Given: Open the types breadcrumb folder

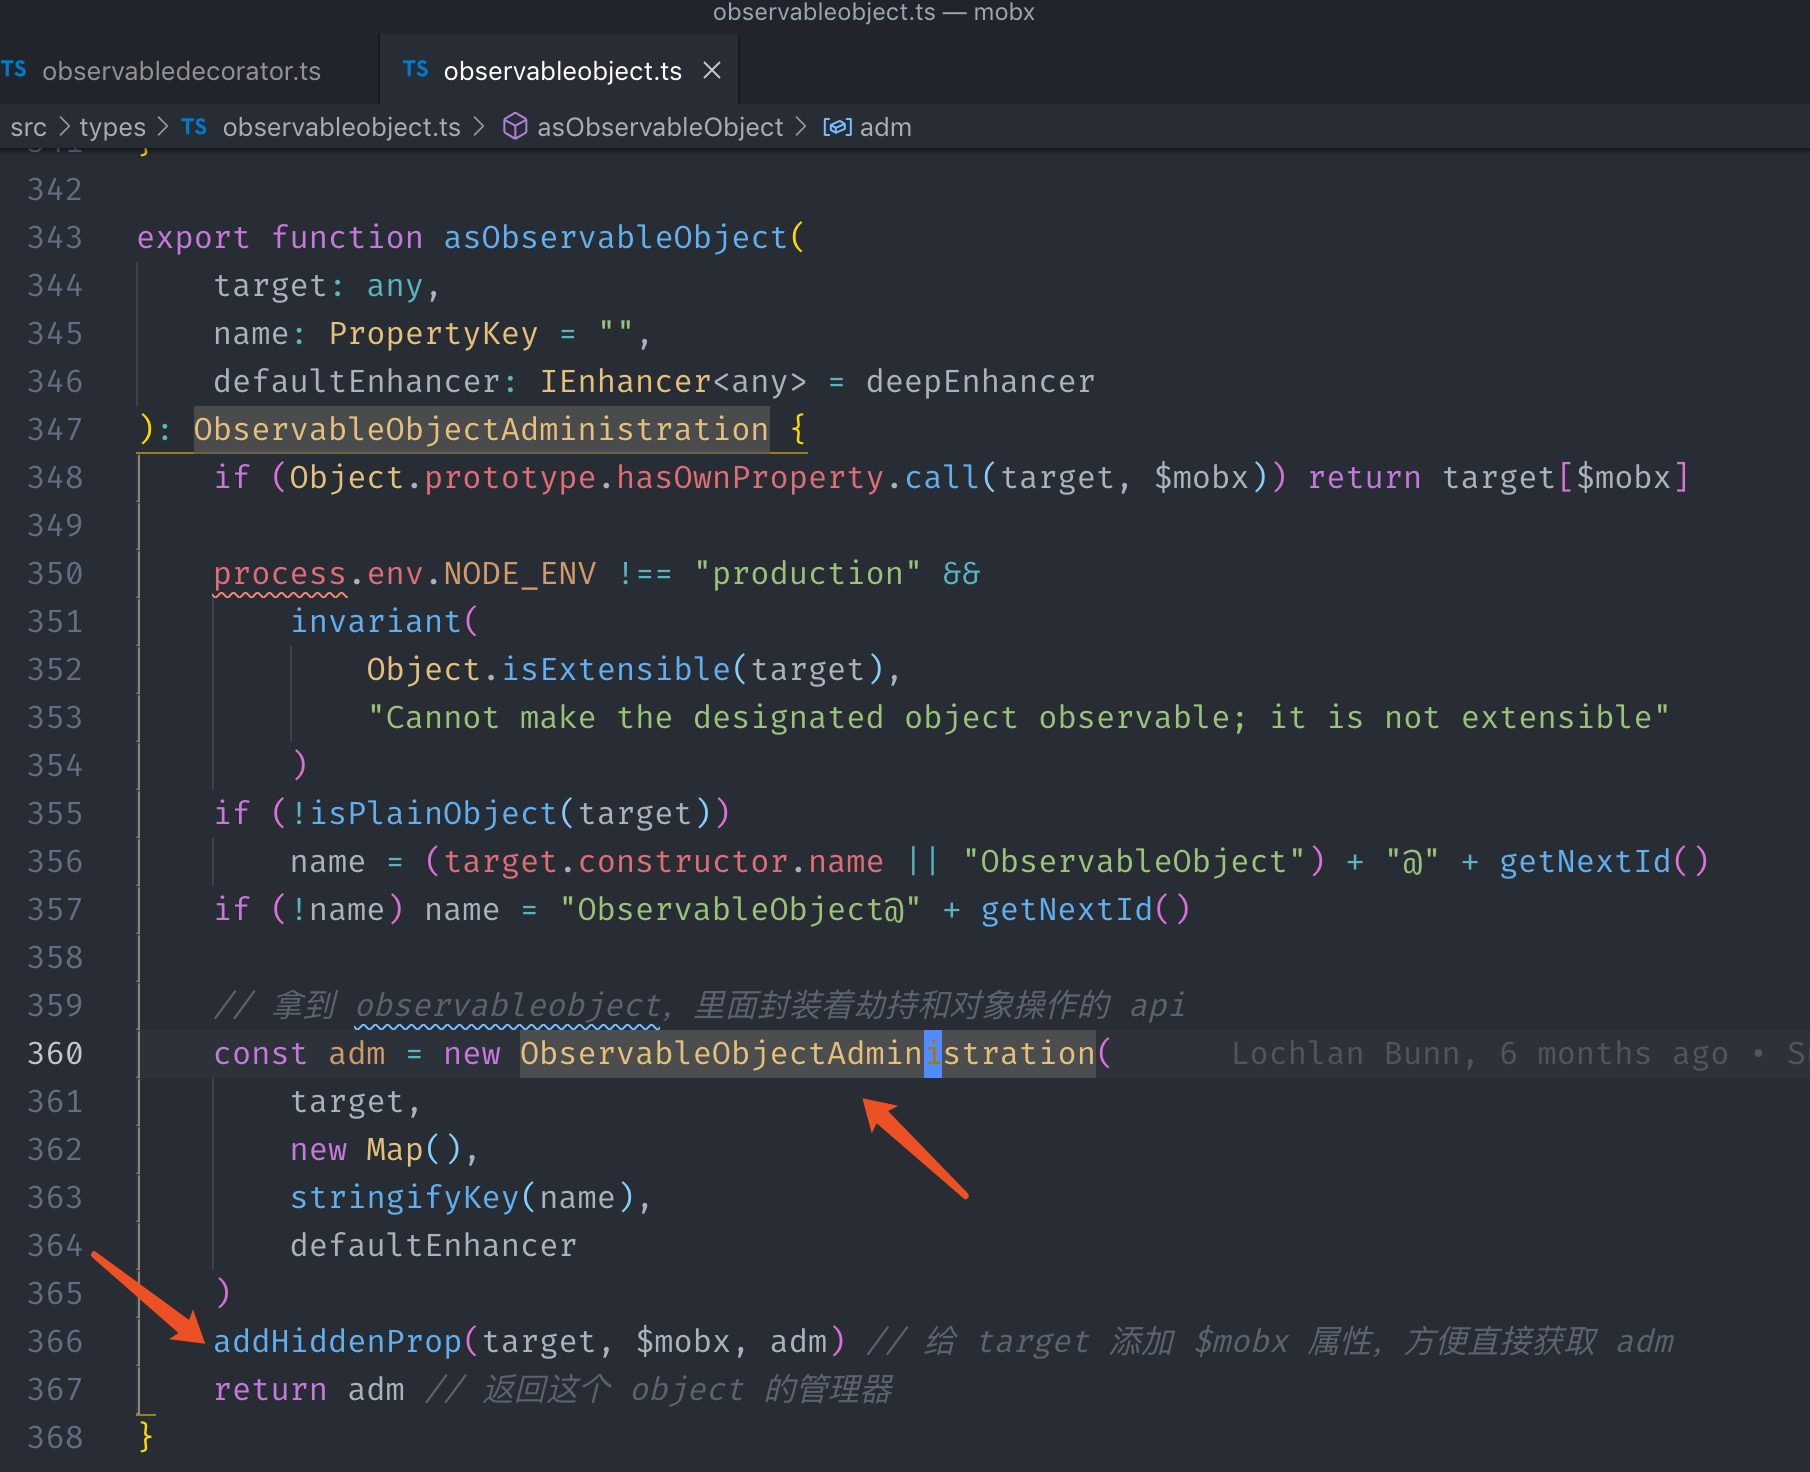Looking at the screenshot, I should click(x=112, y=127).
